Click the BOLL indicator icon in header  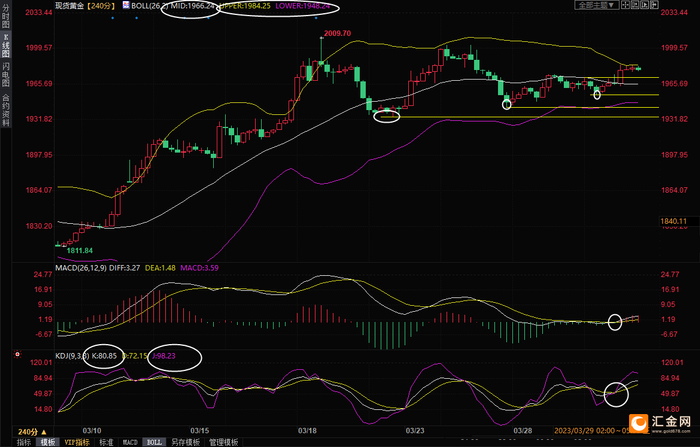pyautogui.click(x=126, y=5)
